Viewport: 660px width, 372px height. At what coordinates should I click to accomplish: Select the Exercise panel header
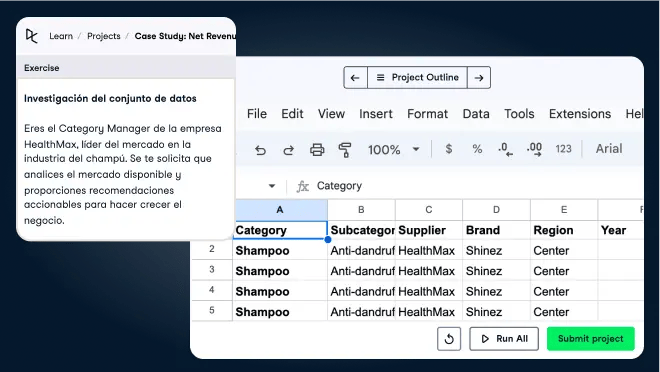[126, 68]
